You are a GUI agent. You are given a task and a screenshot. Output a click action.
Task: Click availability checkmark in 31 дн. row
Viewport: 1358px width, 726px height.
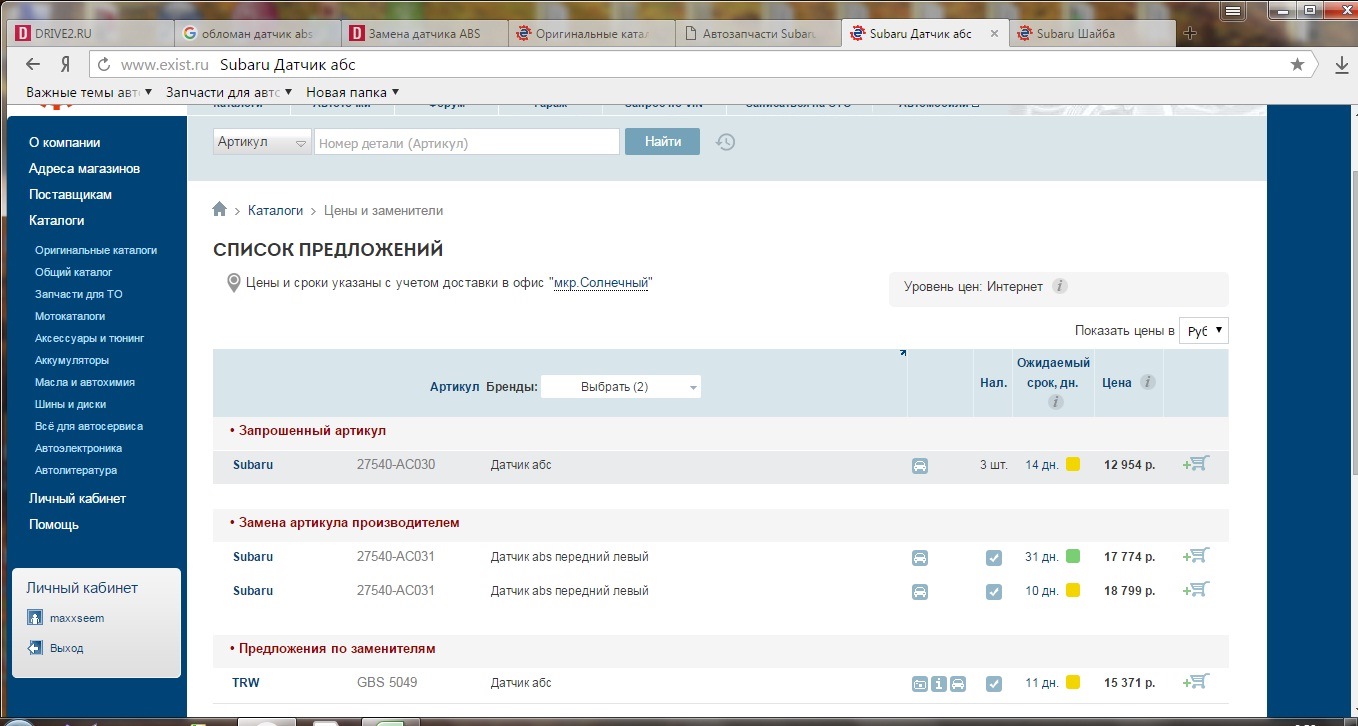(993, 558)
